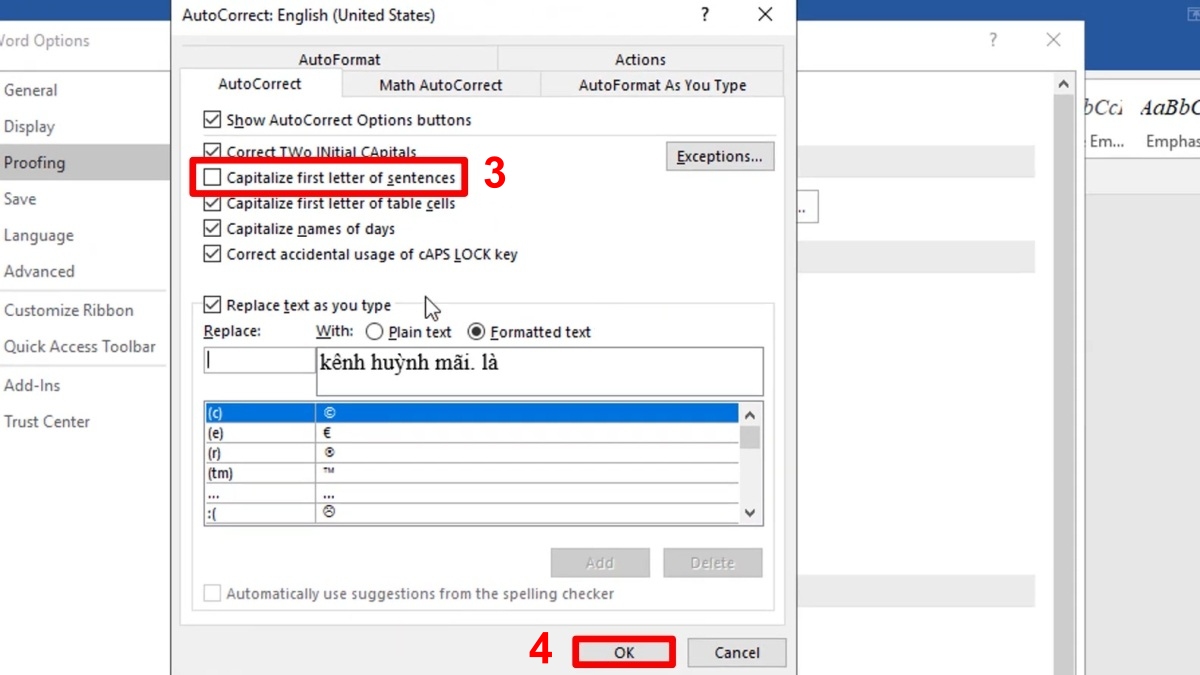The height and width of the screenshot is (675, 1200).
Task: Dismiss the dialog using Cancel
Action: (x=736, y=652)
